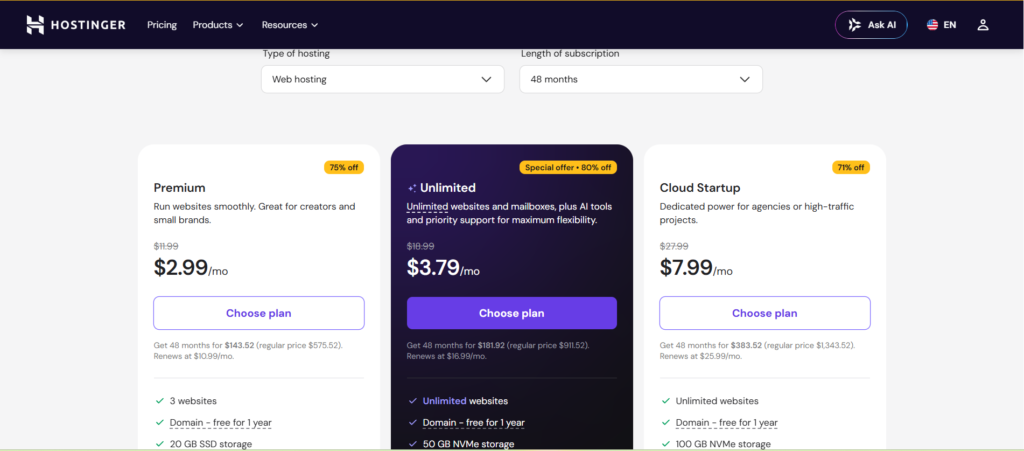Click the crossed-out $11.99 price
Image resolution: width=1024 pixels, height=451 pixels.
[x=166, y=246]
